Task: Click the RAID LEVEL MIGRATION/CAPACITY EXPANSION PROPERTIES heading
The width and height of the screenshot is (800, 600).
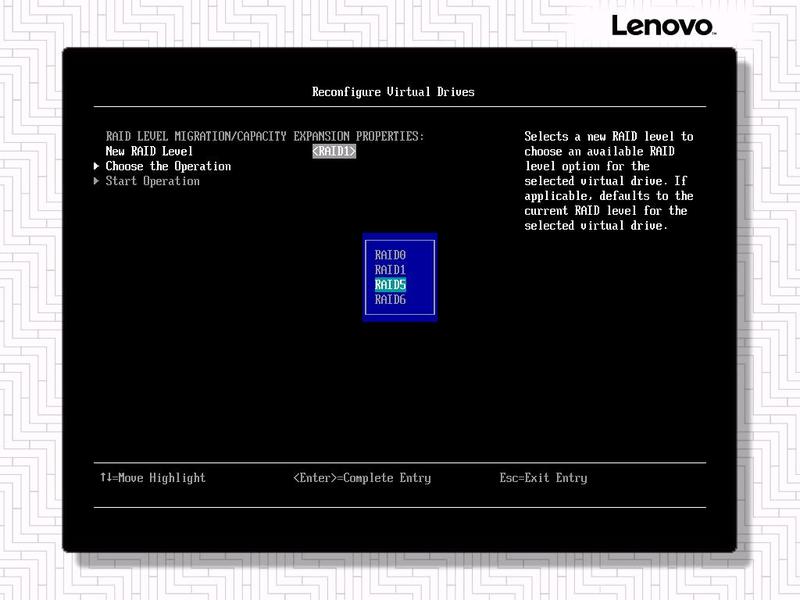Action: tap(265, 136)
